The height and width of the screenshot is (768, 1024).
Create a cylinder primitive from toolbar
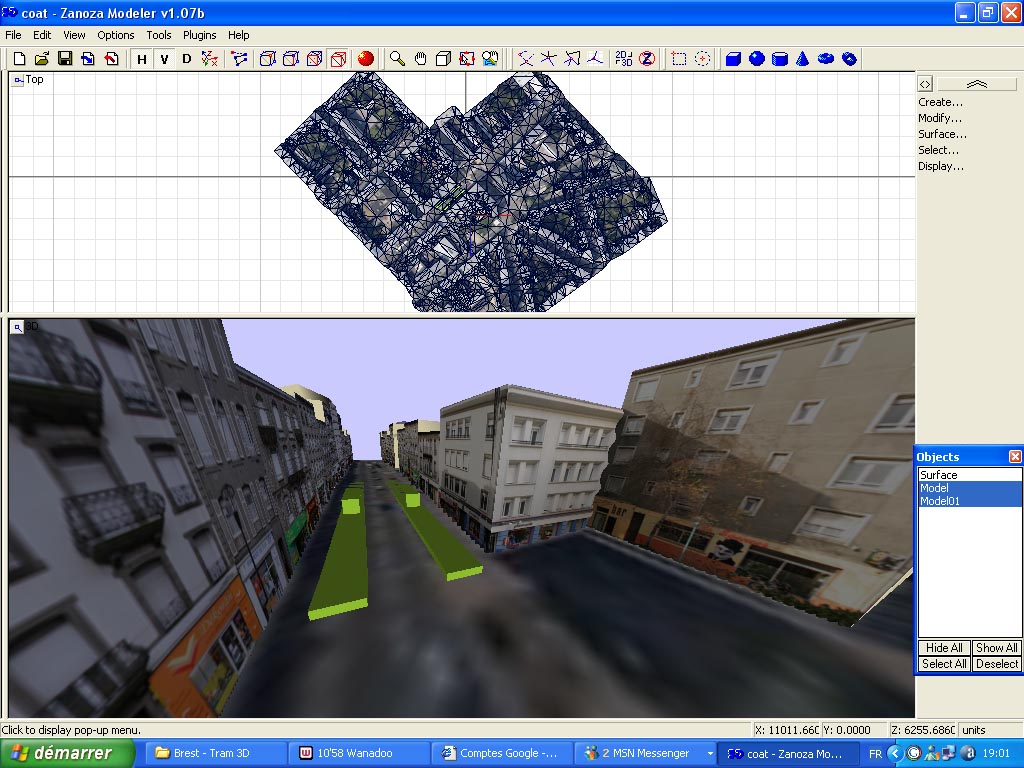tap(780, 59)
